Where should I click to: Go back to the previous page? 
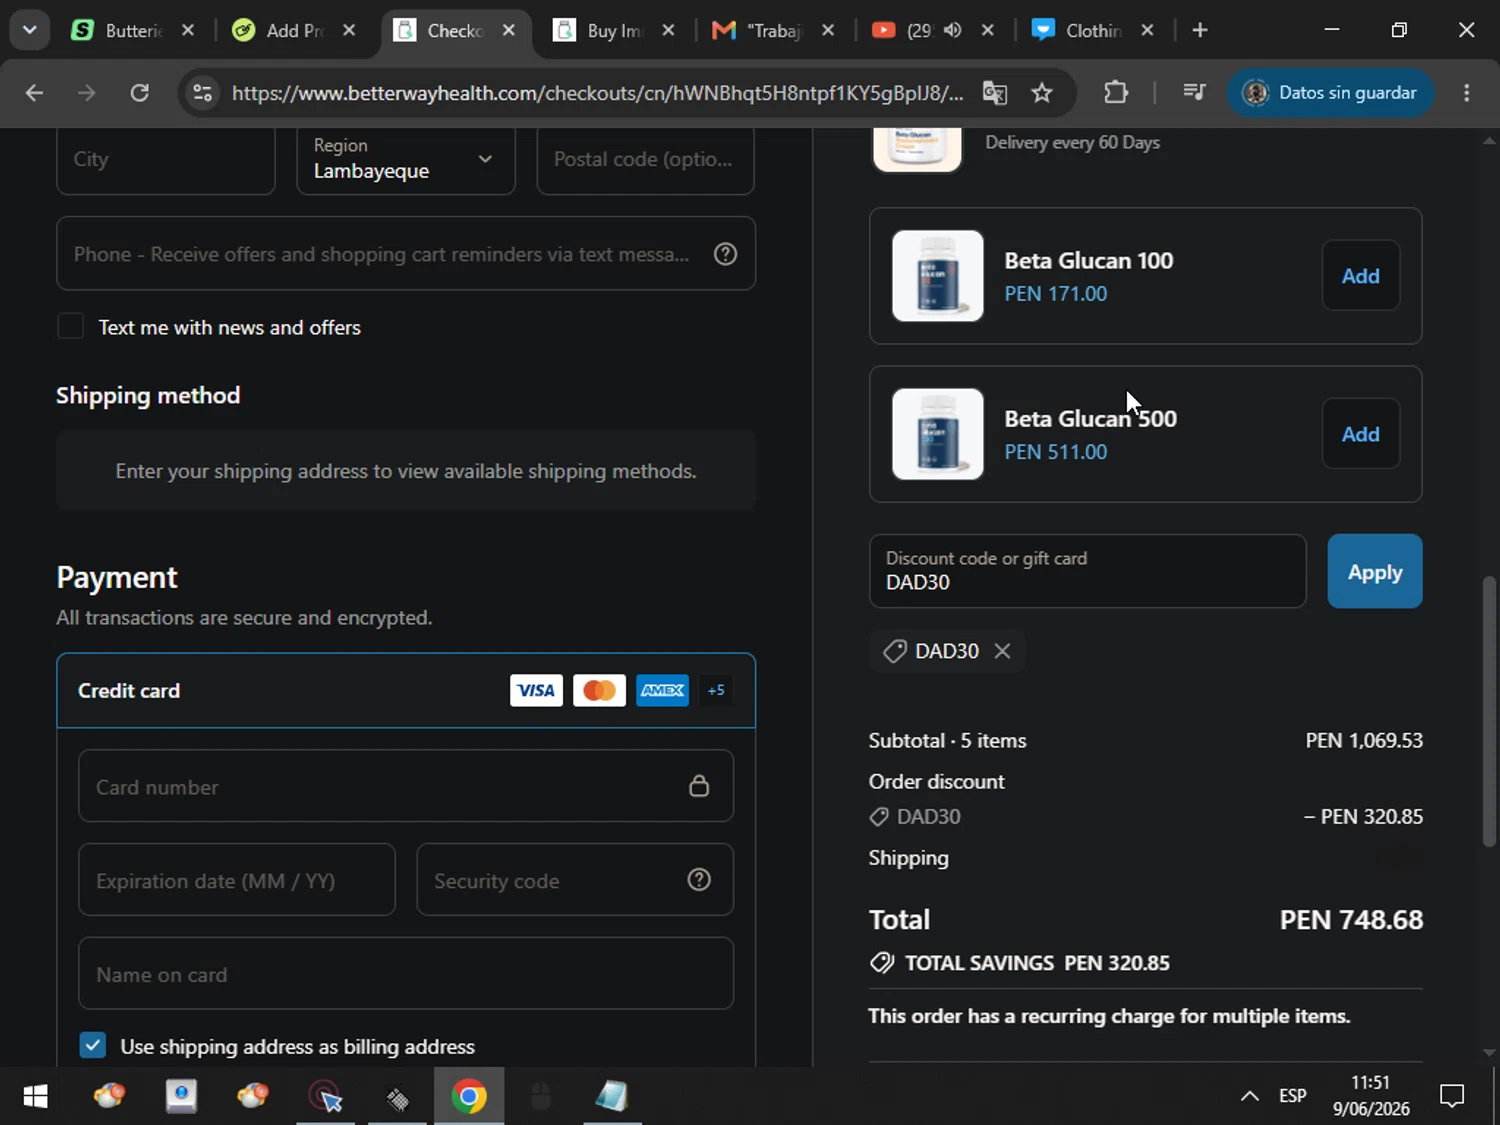[34, 93]
